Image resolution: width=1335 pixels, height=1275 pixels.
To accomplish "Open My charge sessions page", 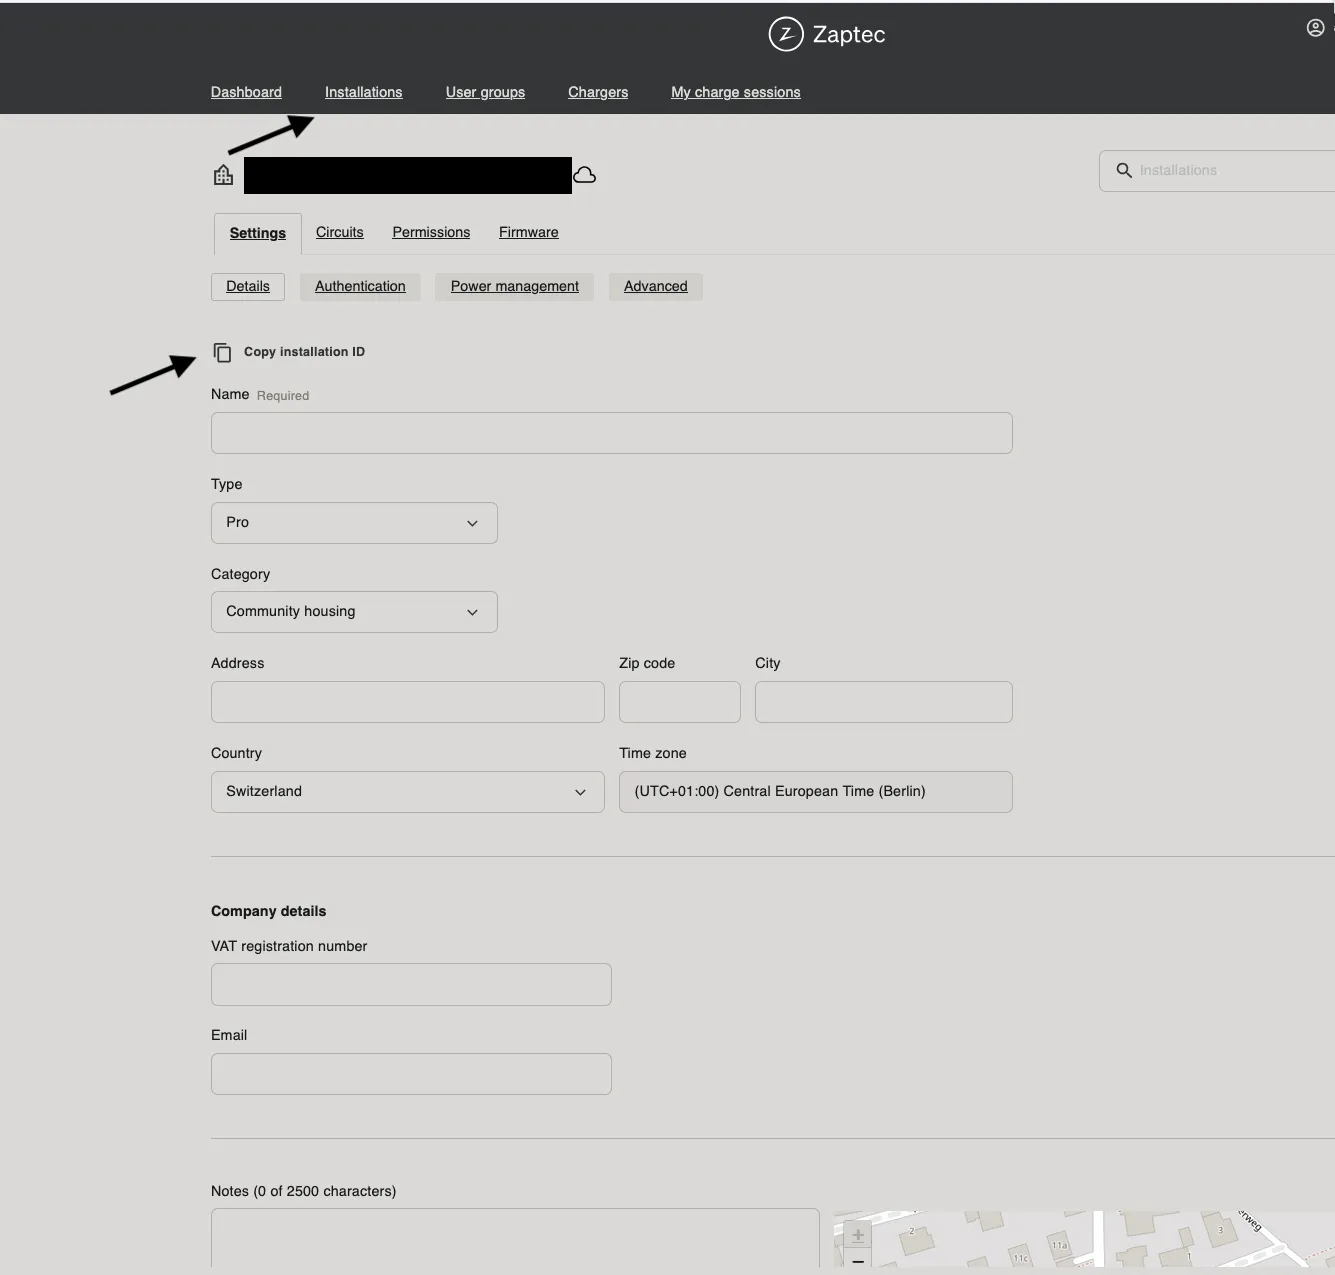I will coord(736,92).
